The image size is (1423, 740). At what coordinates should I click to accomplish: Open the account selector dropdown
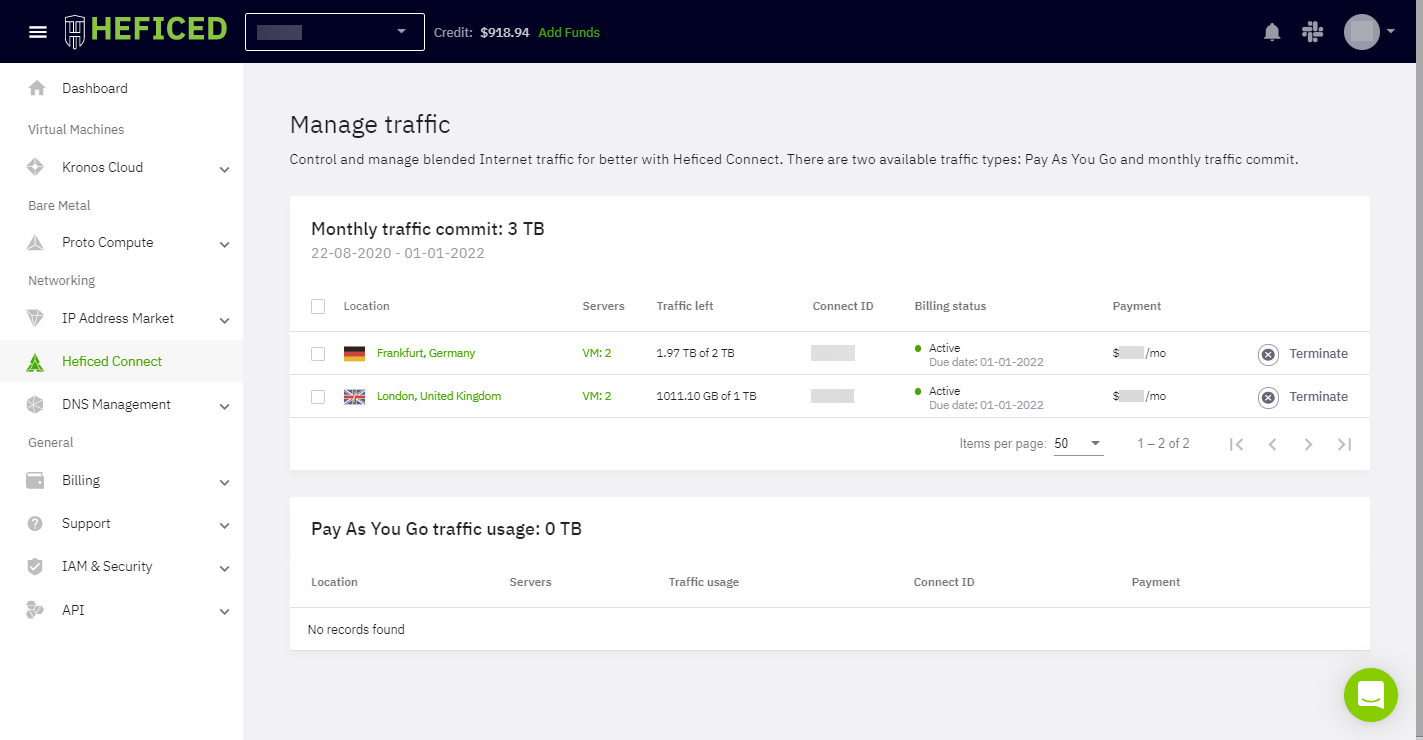click(335, 32)
